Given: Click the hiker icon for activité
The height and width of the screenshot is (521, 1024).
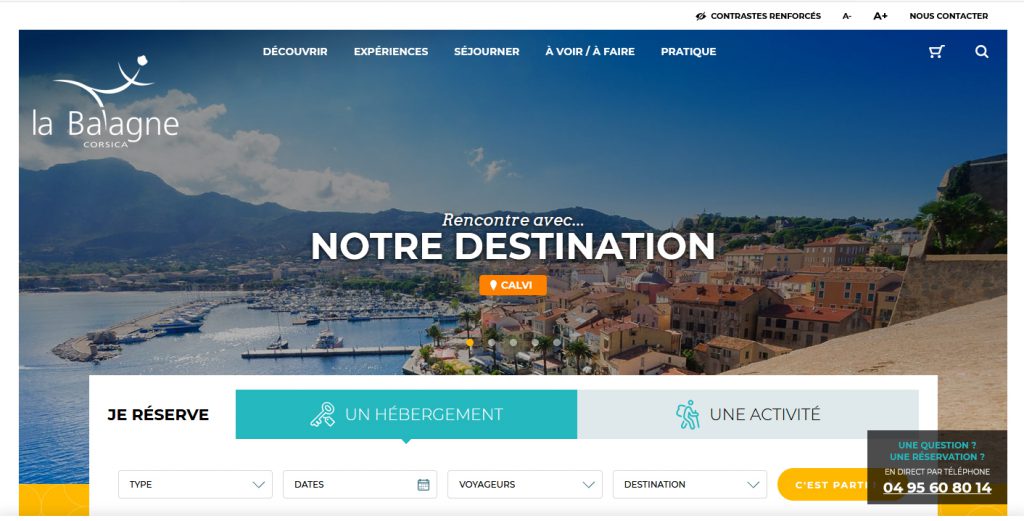Looking at the screenshot, I should point(688,415).
